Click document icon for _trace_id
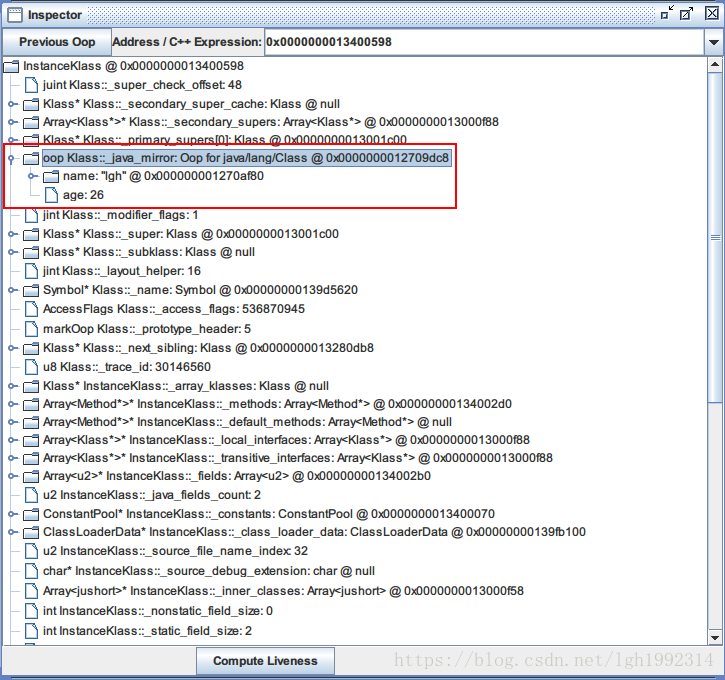The image size is (725, 680). pos(31,367)
